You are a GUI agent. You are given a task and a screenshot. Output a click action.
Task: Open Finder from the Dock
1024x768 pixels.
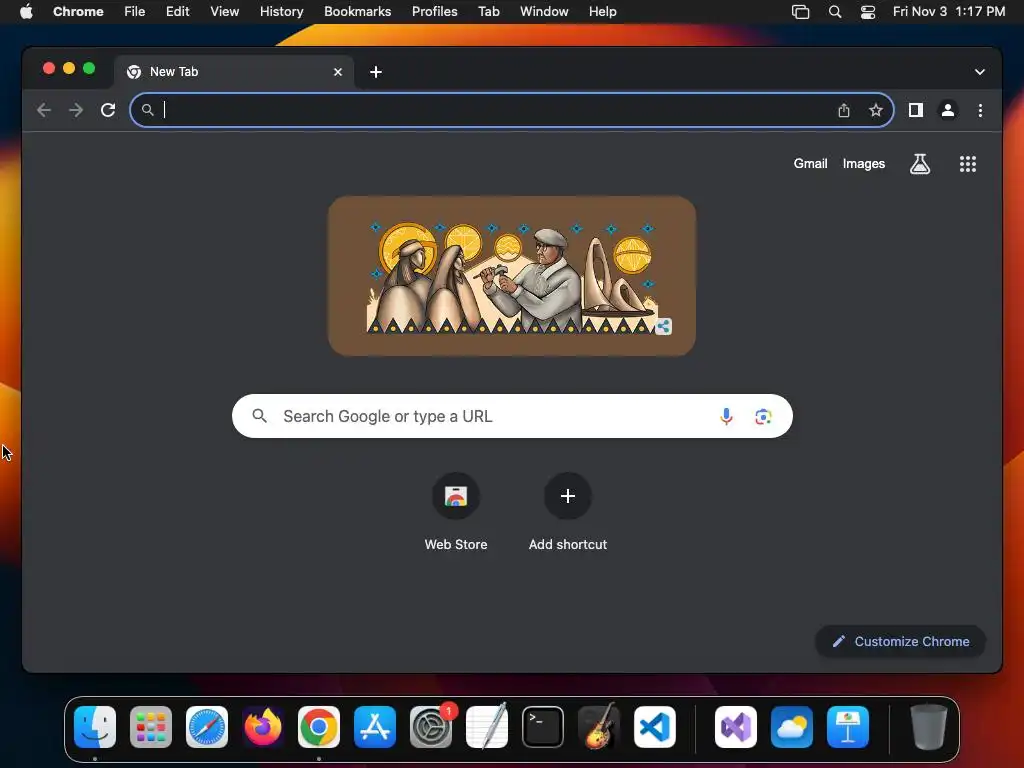point(95,727)
